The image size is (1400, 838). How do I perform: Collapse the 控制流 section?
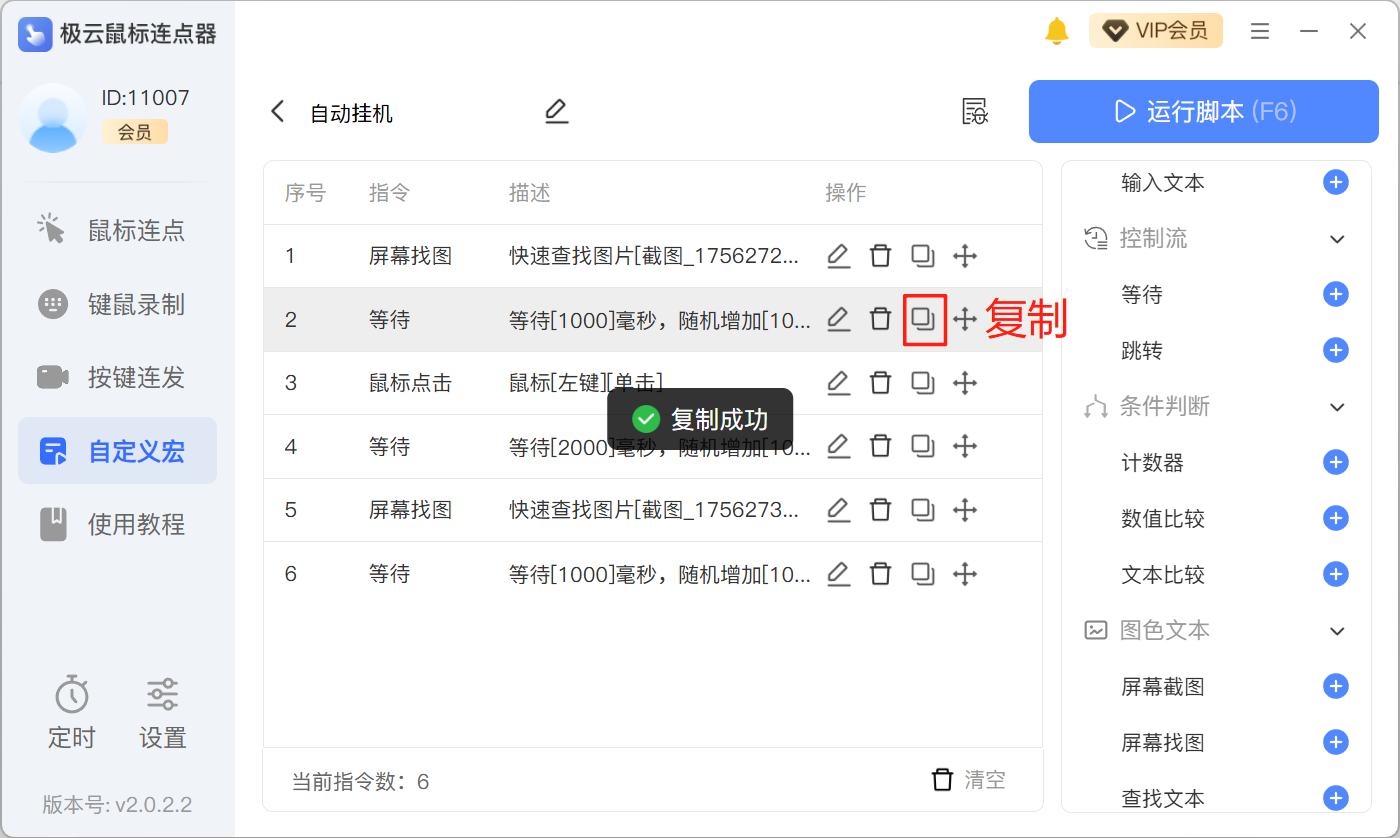pyautogui.click(x=1337, y=239)
